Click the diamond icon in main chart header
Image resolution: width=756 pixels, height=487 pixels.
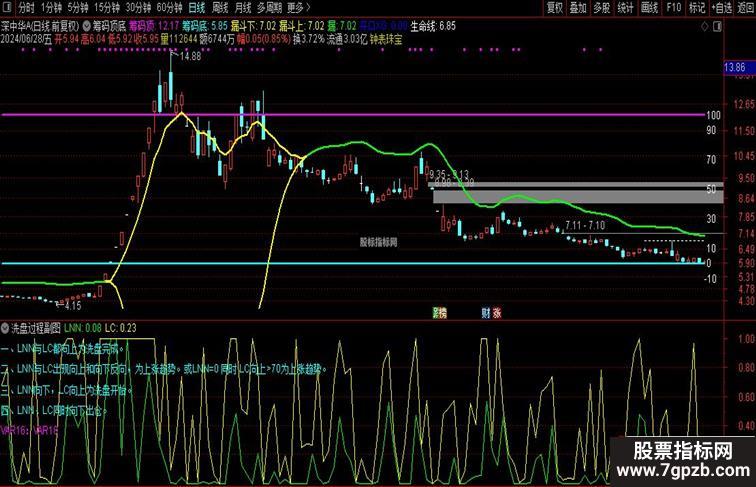(704, 26)
